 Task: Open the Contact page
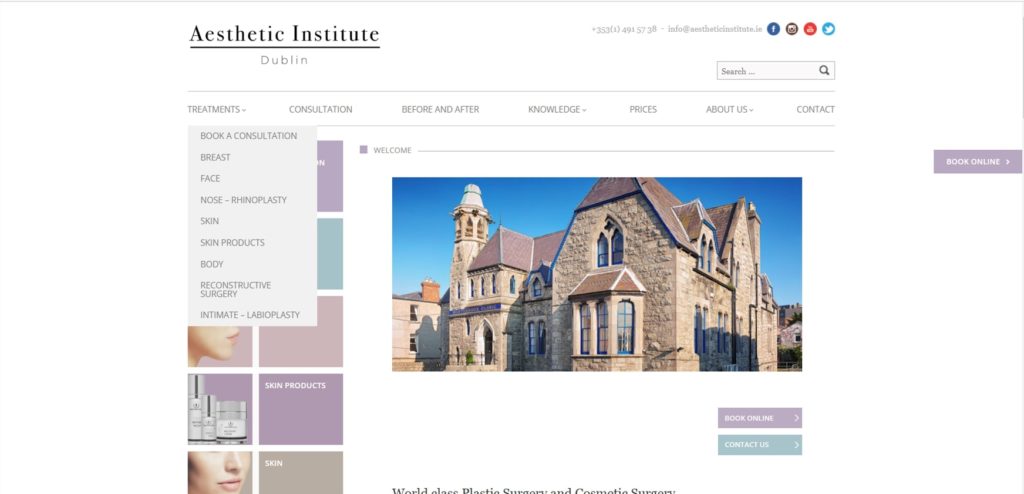click(815, 110)
